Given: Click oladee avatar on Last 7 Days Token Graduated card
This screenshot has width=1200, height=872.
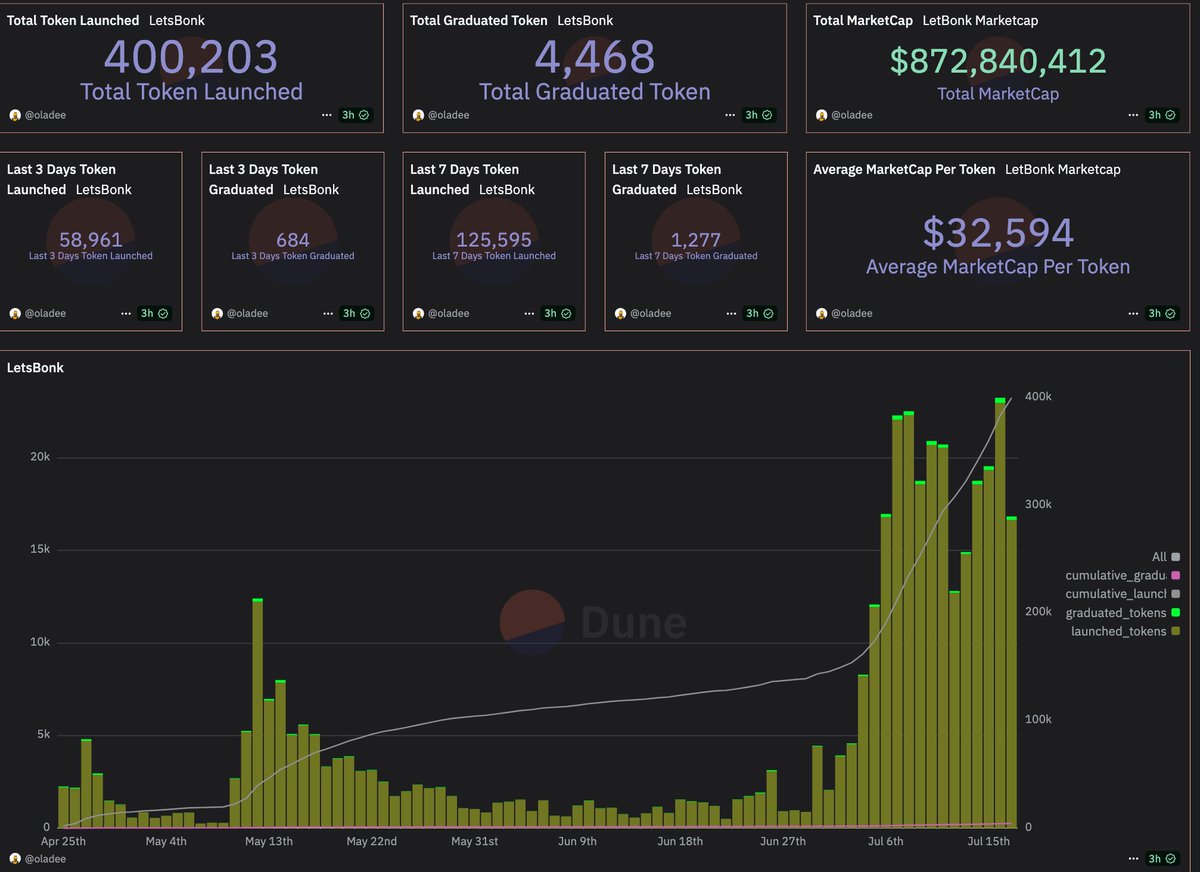Looking at the screenshot, I should [x=620, y=313].
